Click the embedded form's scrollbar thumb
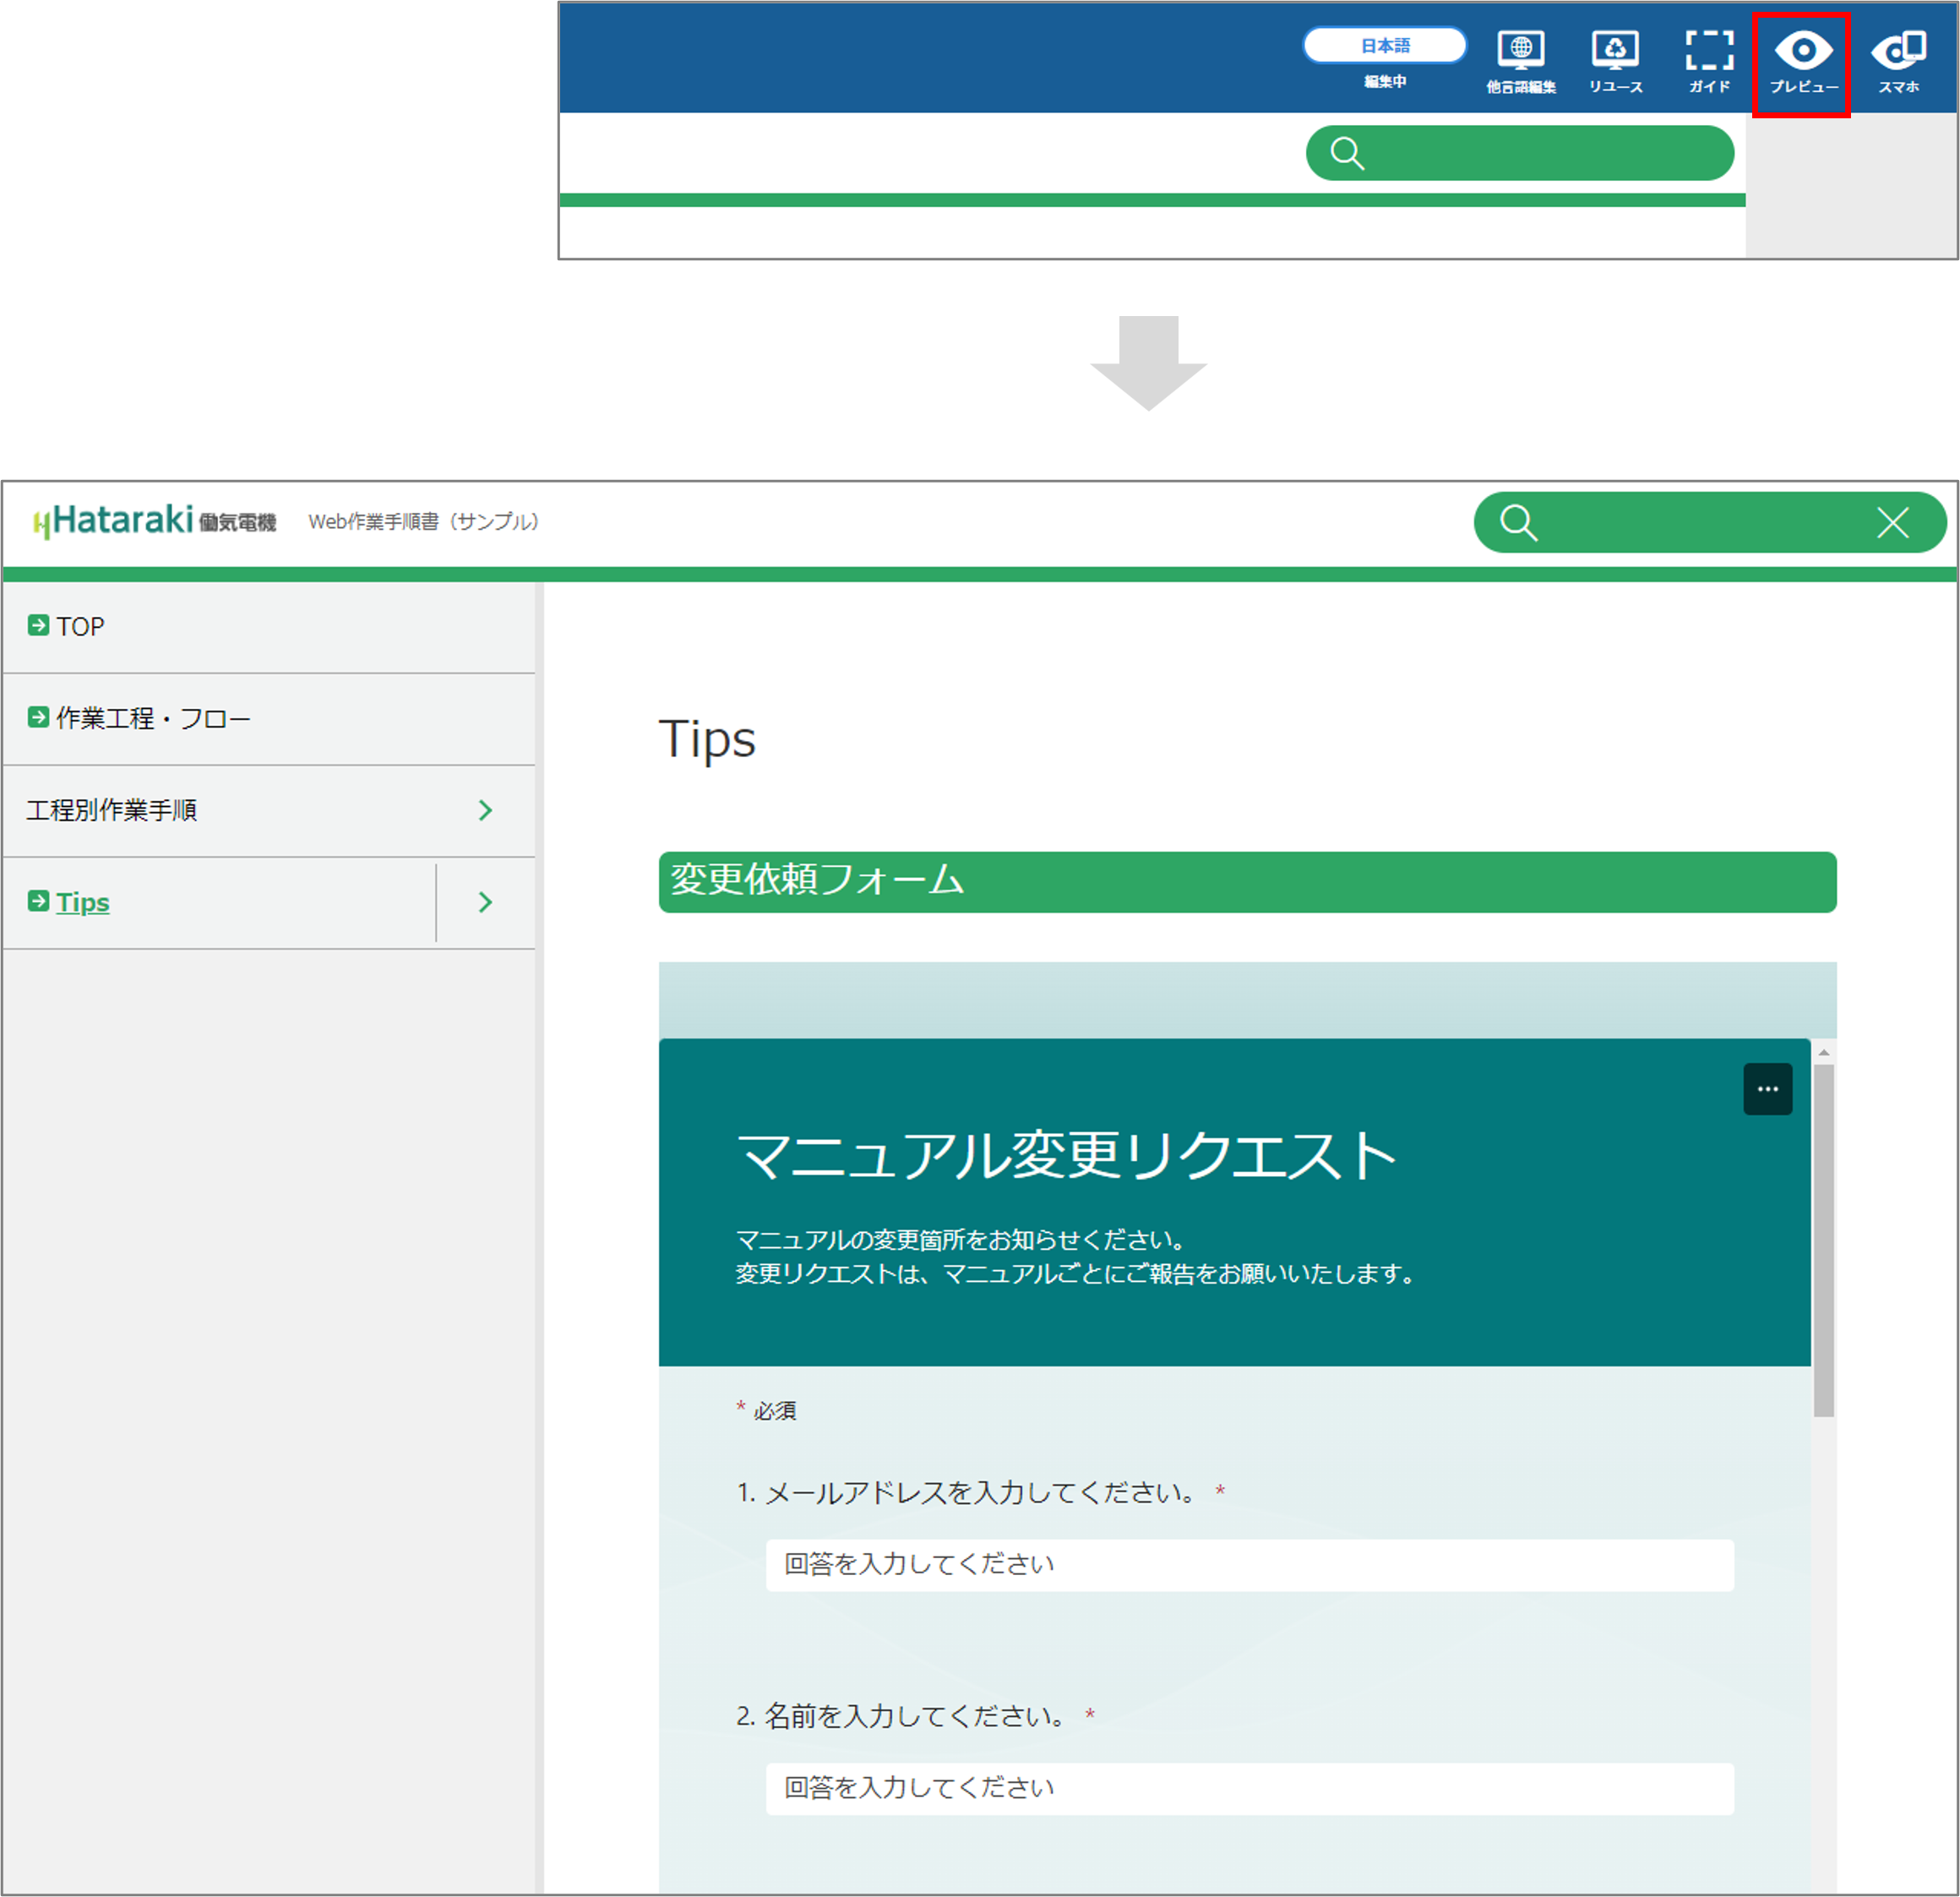 pos(1823,1240)
